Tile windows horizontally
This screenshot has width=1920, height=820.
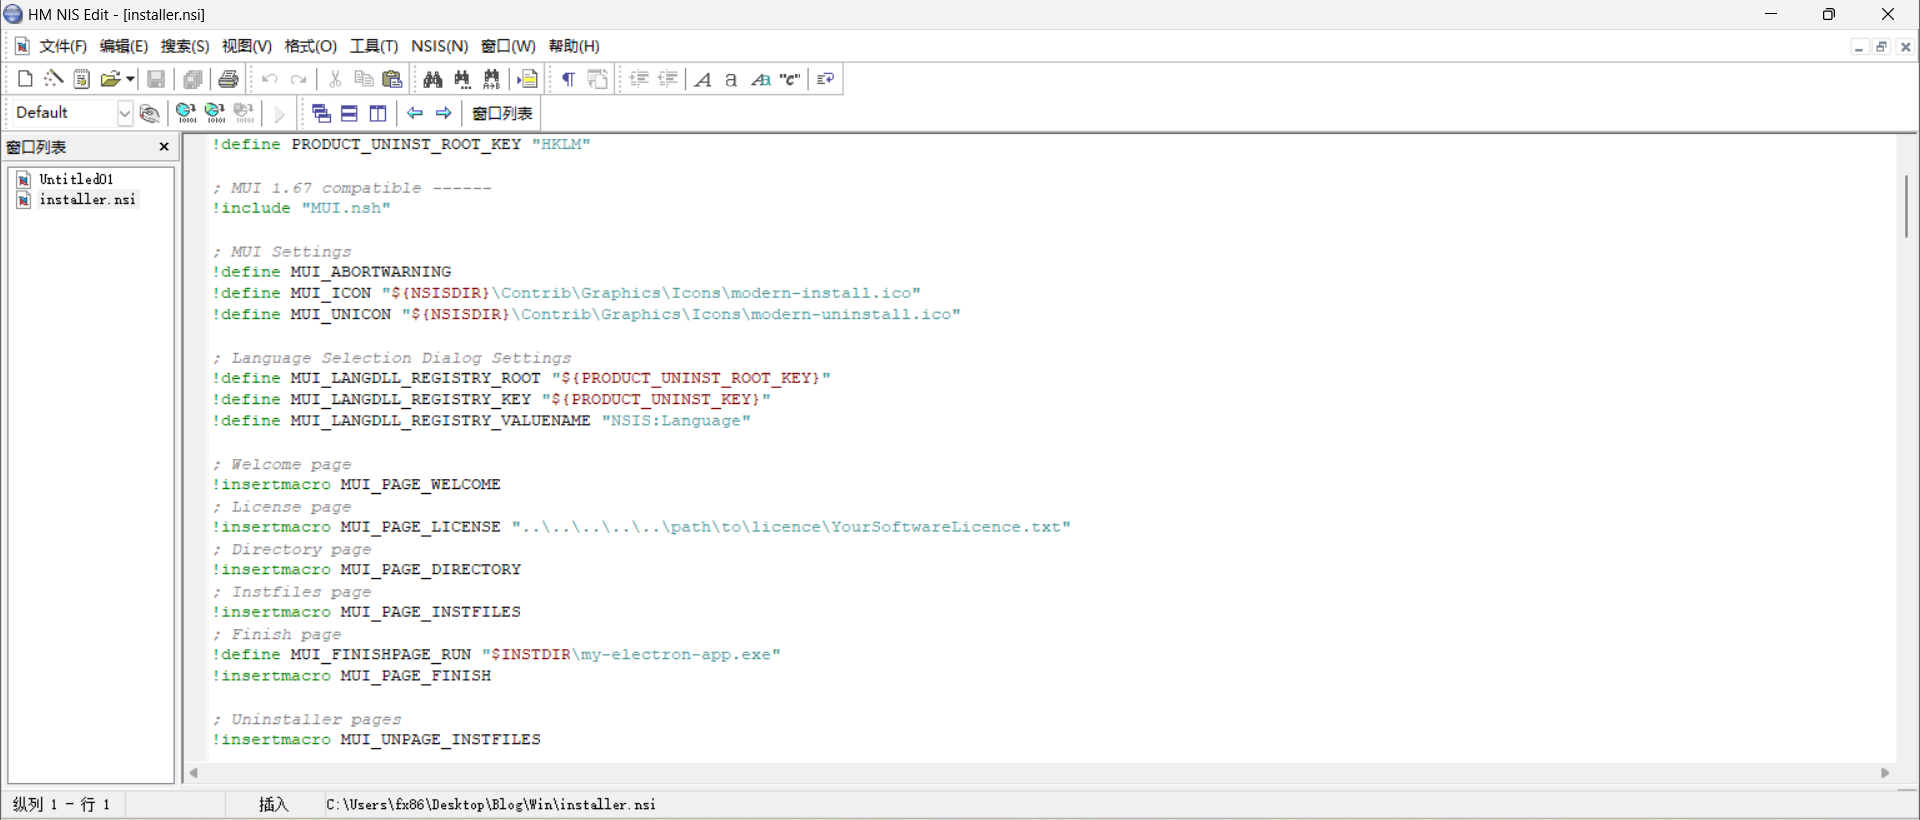click(x=349, y=113)
